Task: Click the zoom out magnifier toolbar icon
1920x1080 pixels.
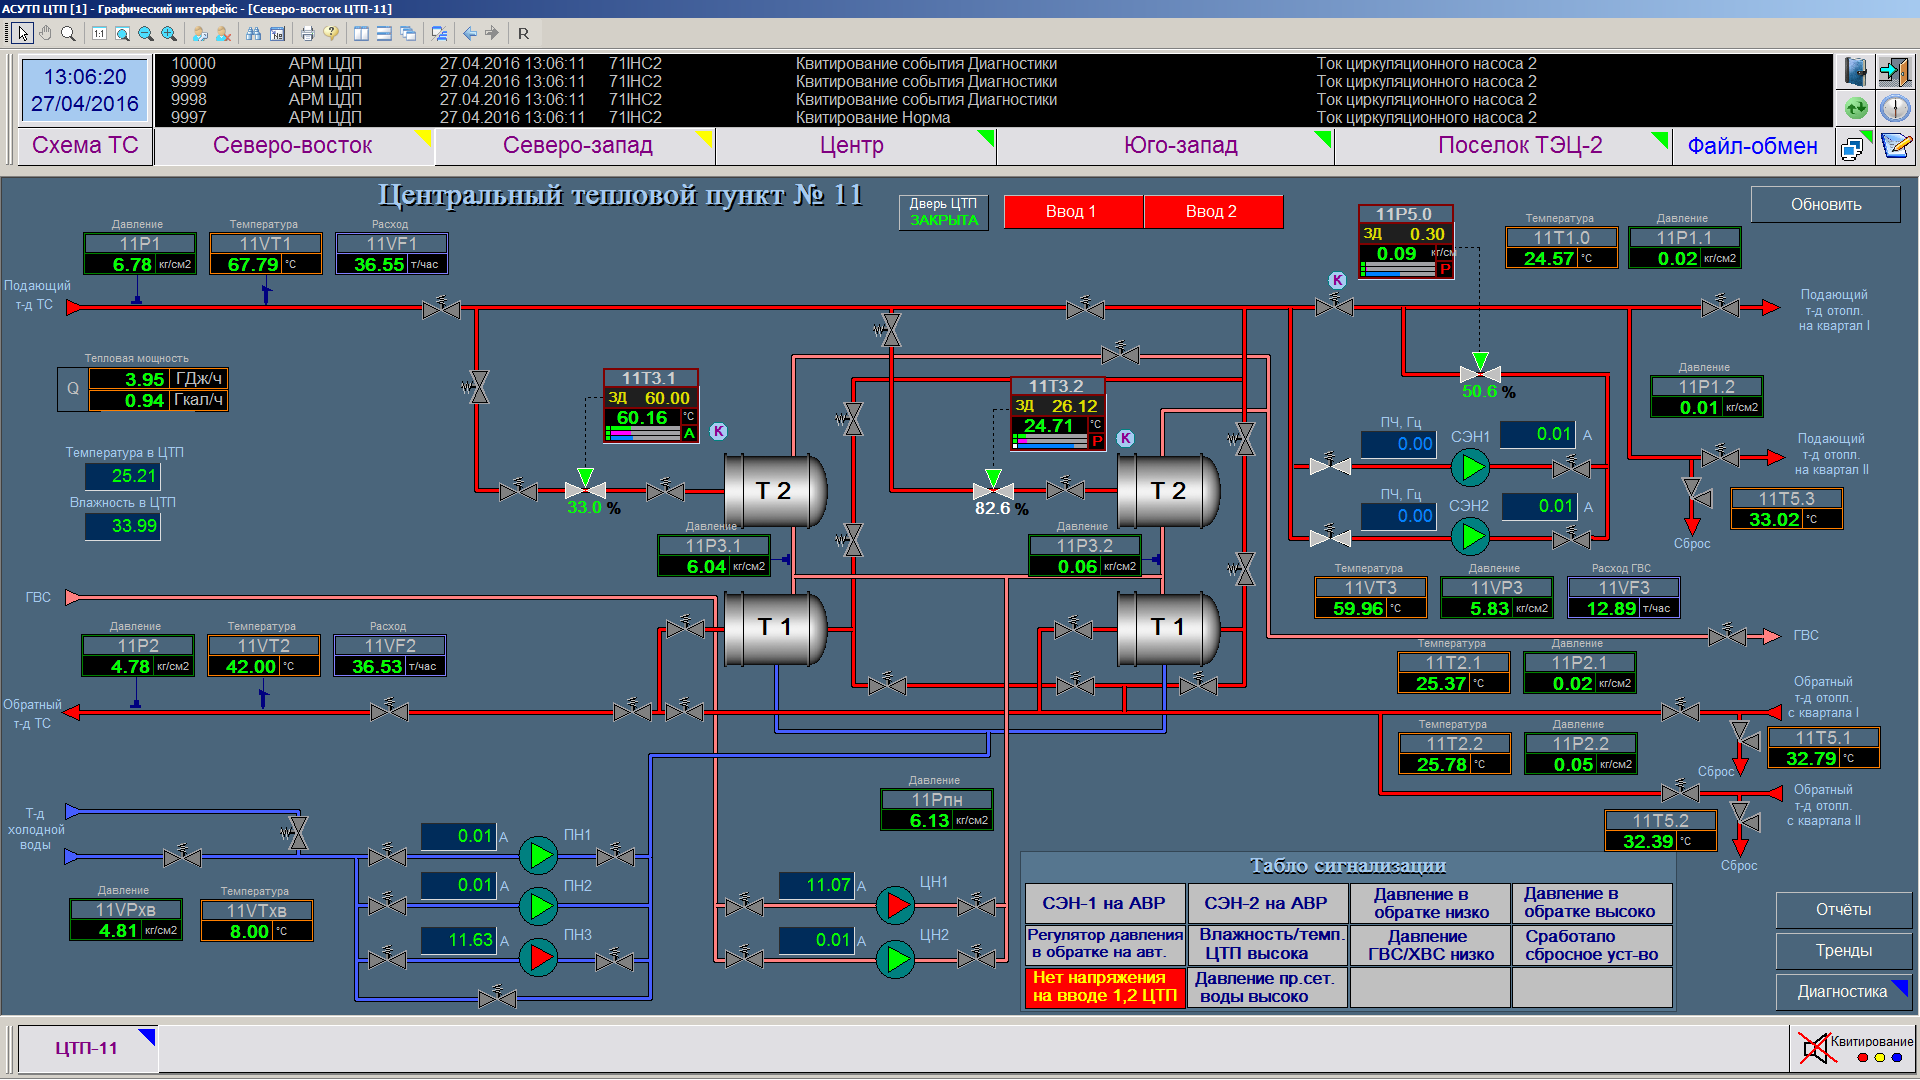Action: coord(146,34)
